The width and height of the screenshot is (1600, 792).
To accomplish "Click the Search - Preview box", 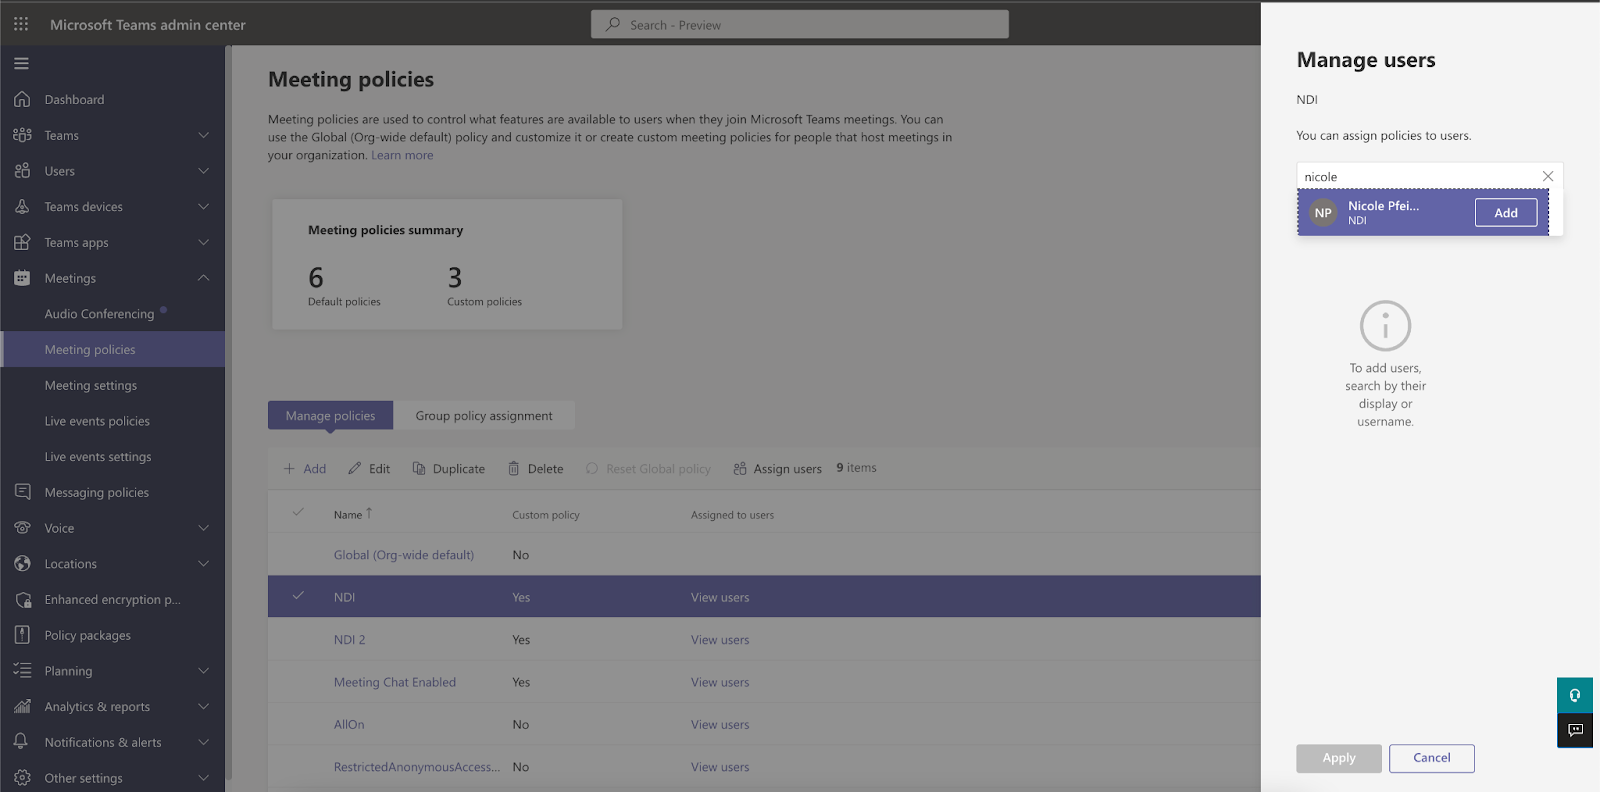I will (x=800, y=24).
